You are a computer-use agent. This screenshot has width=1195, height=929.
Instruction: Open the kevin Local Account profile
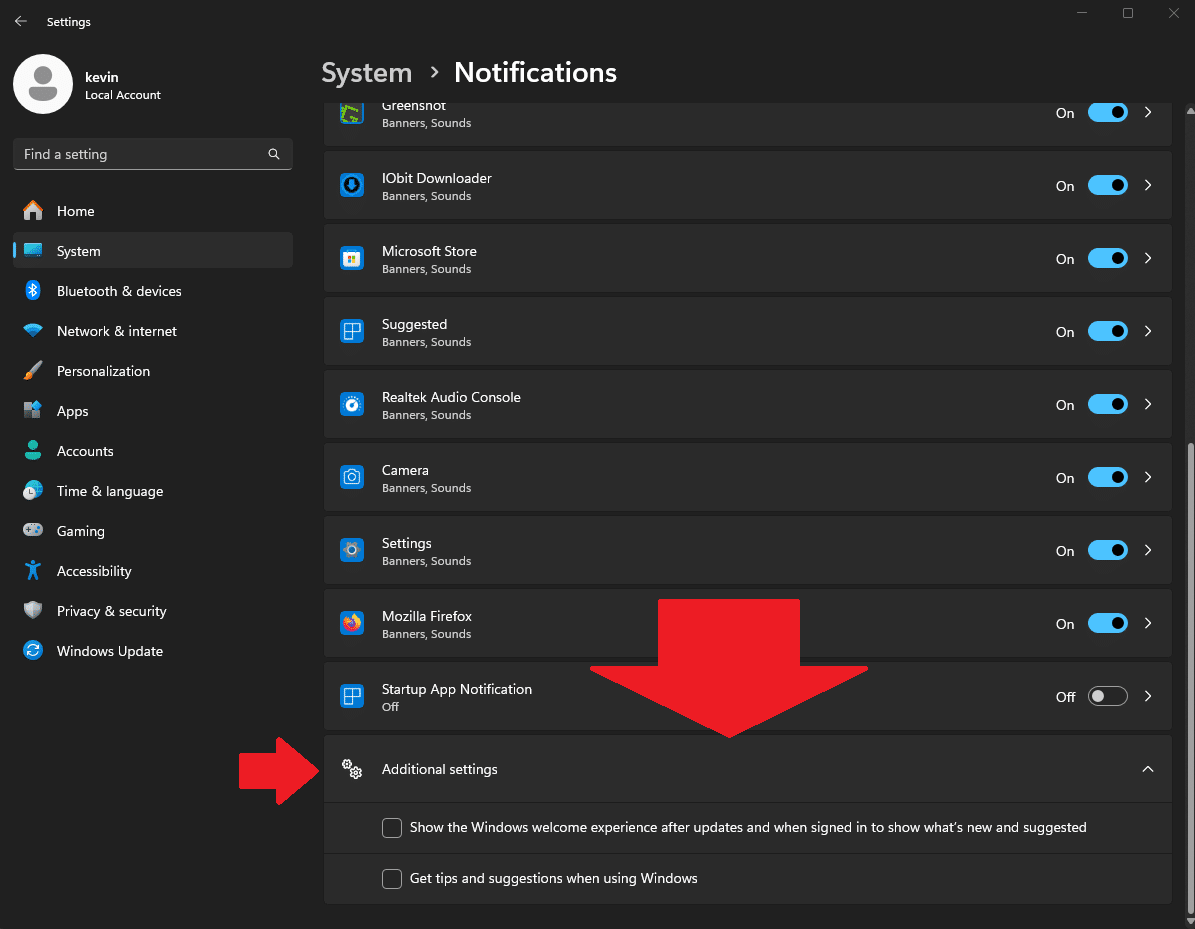click(87, 85)
